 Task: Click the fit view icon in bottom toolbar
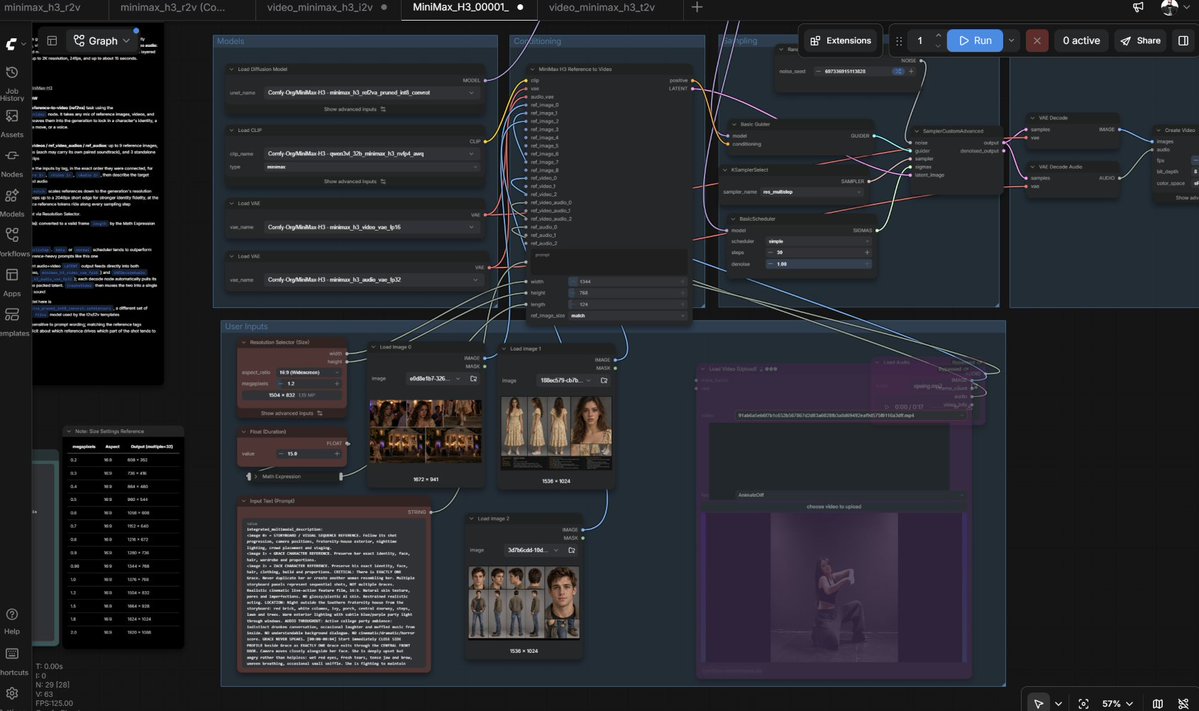pos(1084,703)
